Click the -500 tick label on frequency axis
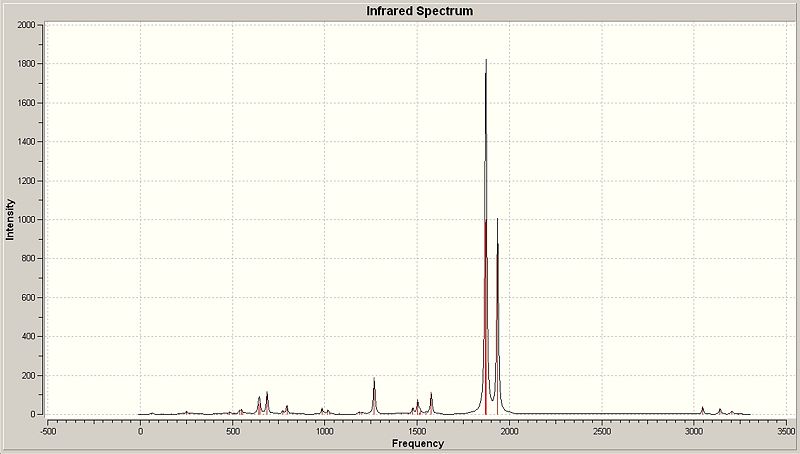This screenshot has height=454, width=800. pyautogui.click(x=48, y=431)
